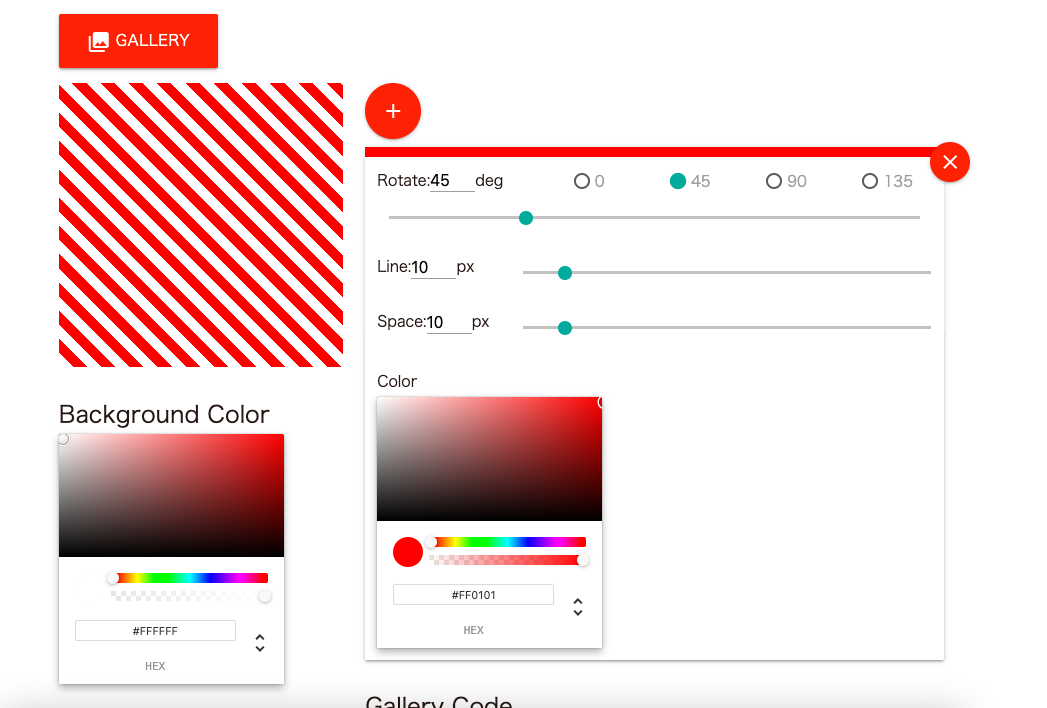Toggle color format arrows in stripe Color picker
Viewport: 1047px width, 708px height.
[x=577, y=607]
